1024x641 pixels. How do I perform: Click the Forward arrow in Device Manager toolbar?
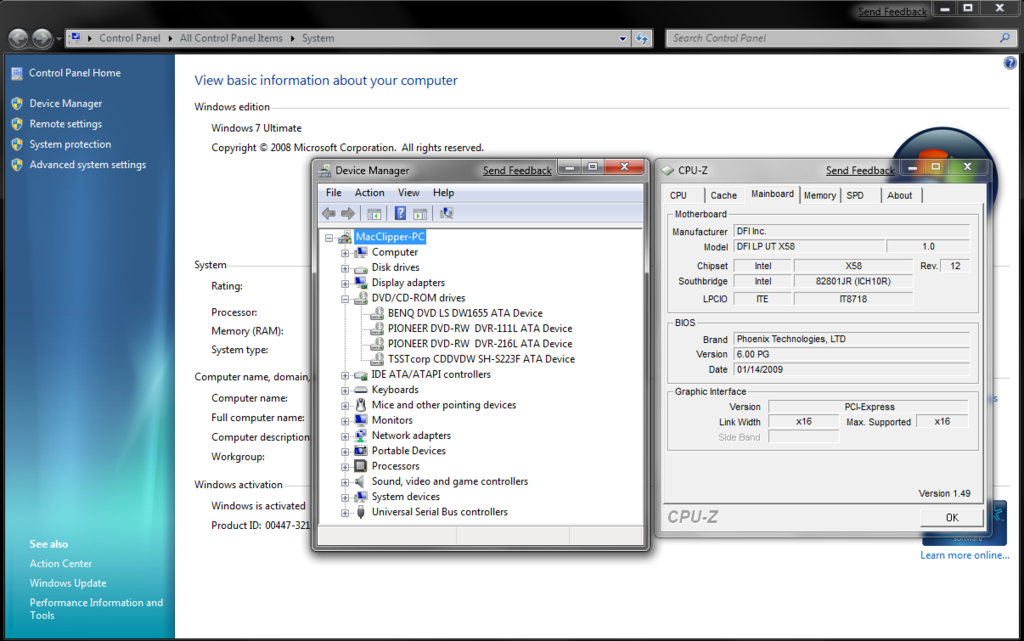348,213
